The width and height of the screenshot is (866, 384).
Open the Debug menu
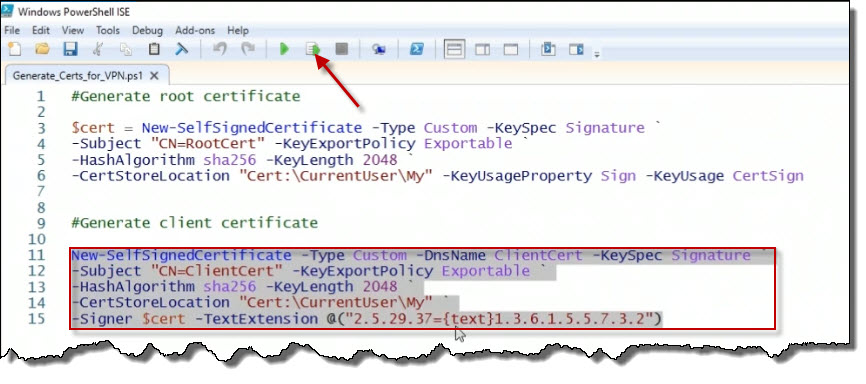(x=147, y=30)
